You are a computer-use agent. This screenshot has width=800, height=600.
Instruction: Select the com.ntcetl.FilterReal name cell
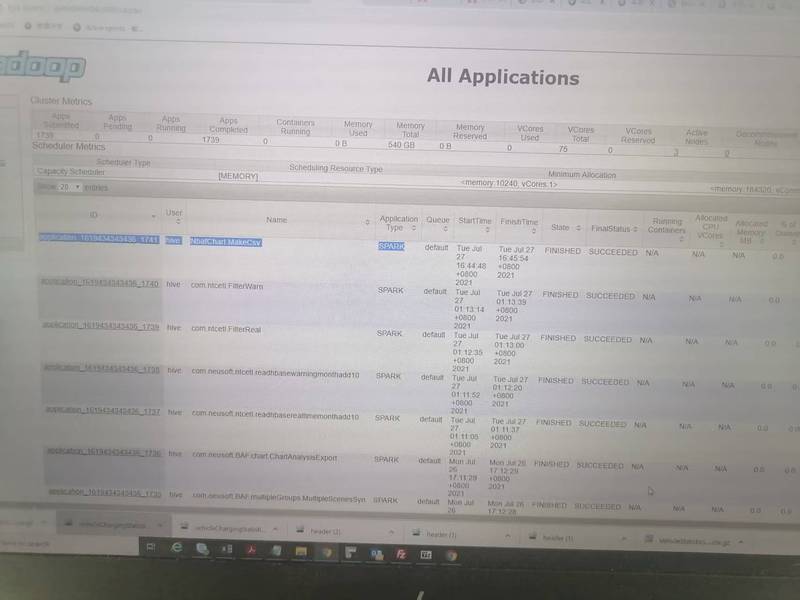coord(226,329)
